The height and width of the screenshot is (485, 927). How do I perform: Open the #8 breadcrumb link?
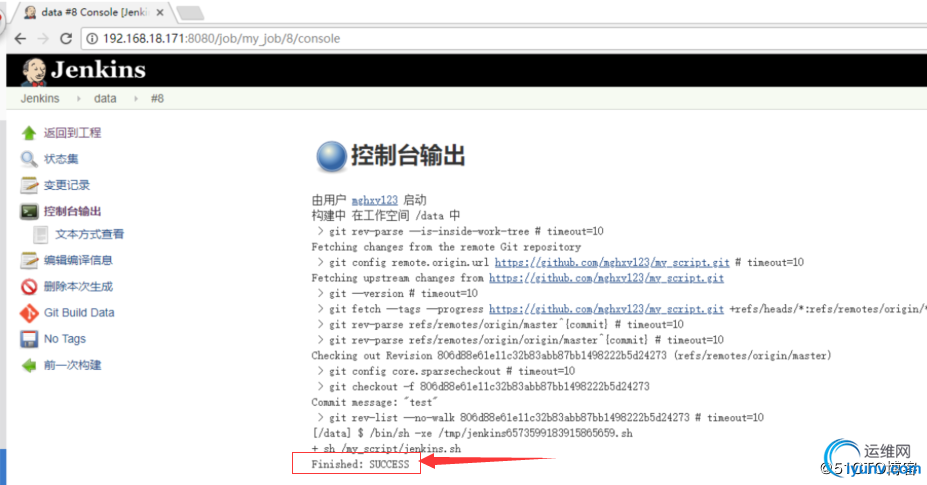pyautogui.click(x=157, y=98)
